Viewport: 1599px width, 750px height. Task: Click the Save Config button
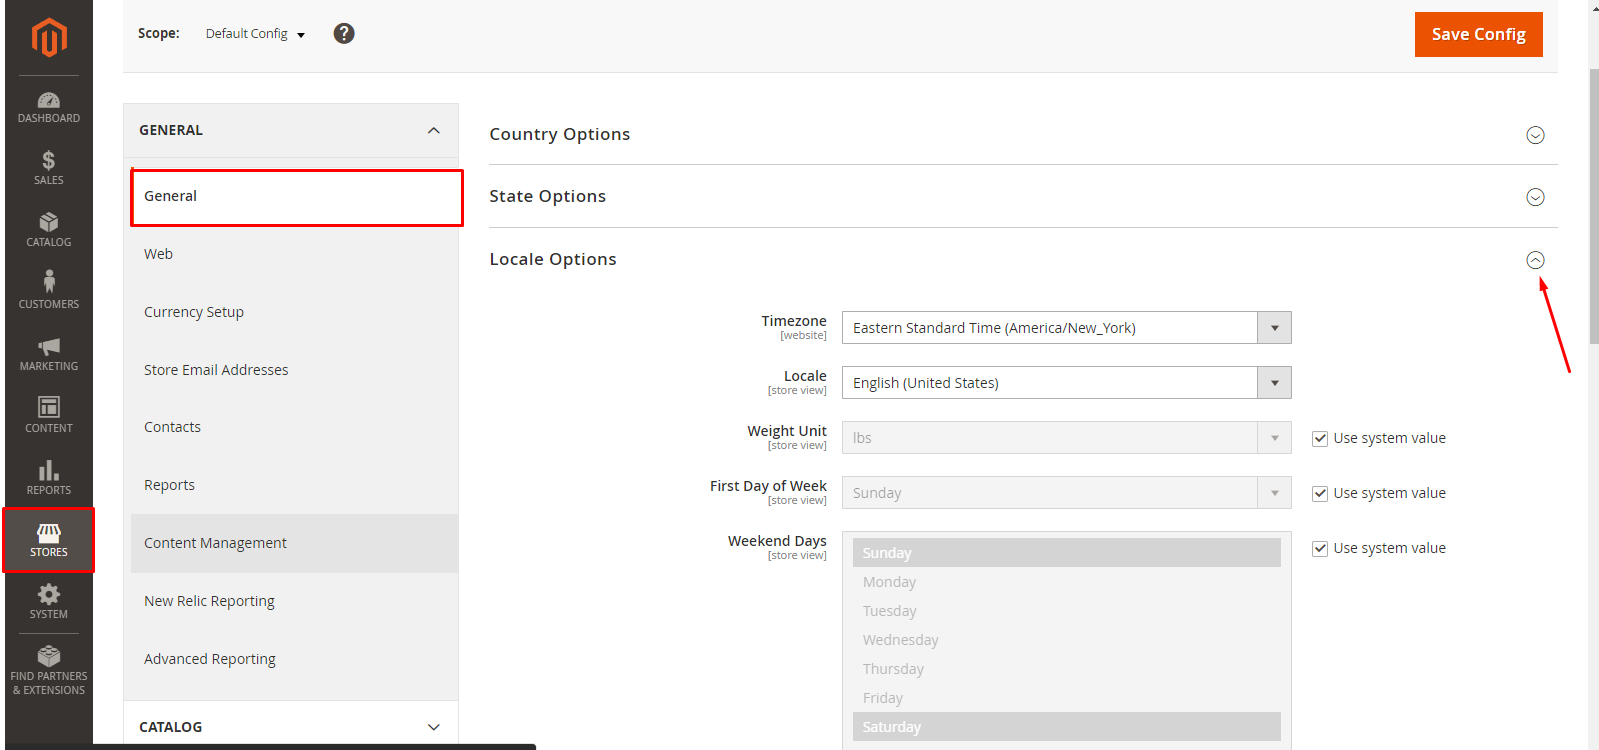(1478, 34)
